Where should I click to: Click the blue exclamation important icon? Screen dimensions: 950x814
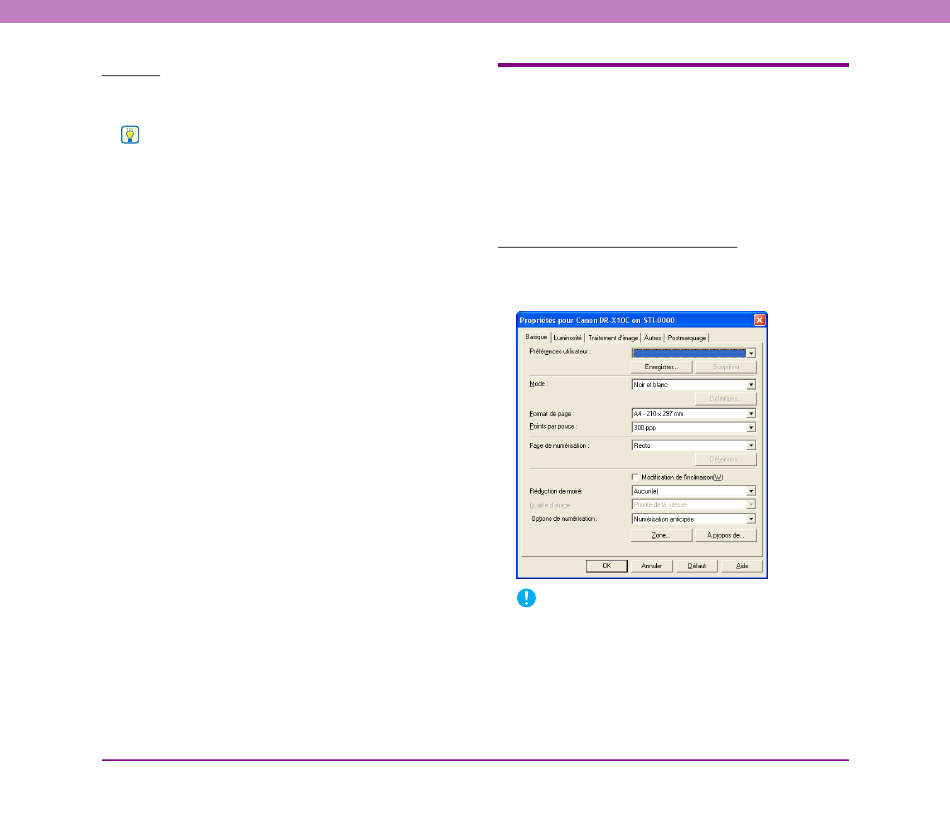pos(526,598)
